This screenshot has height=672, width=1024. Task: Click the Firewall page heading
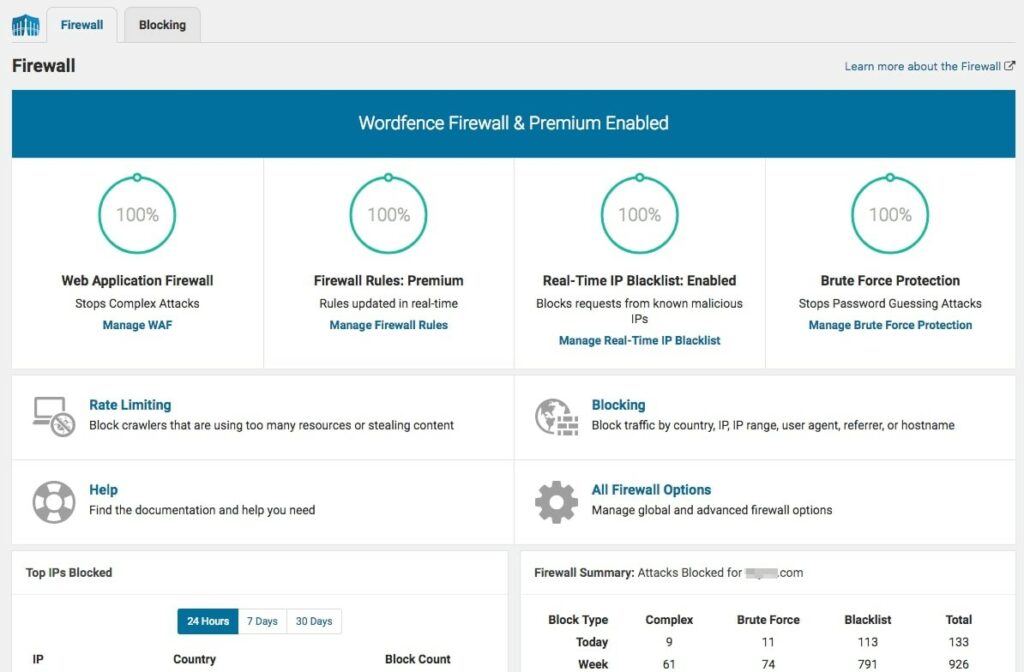[x=44, y=65]
